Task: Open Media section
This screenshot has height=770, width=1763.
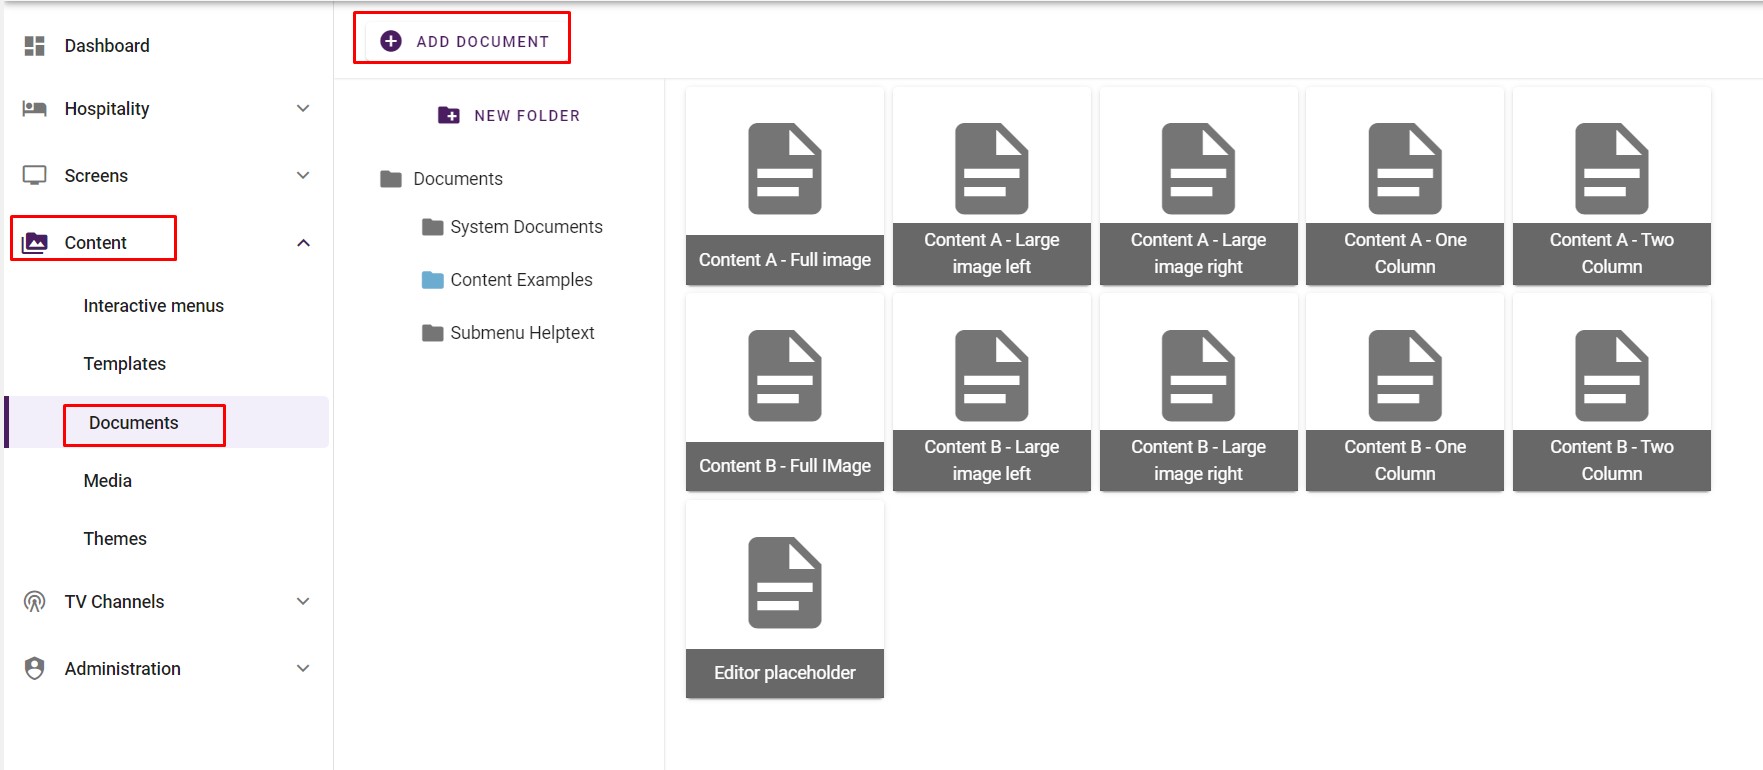Action: pos(108,481)
